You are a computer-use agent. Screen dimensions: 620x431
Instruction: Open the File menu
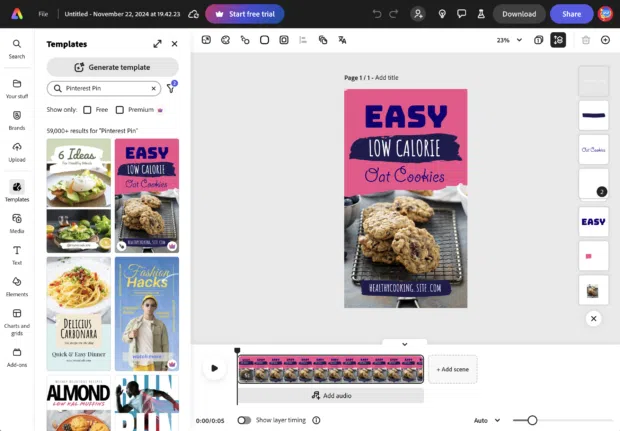coord(43,14)
